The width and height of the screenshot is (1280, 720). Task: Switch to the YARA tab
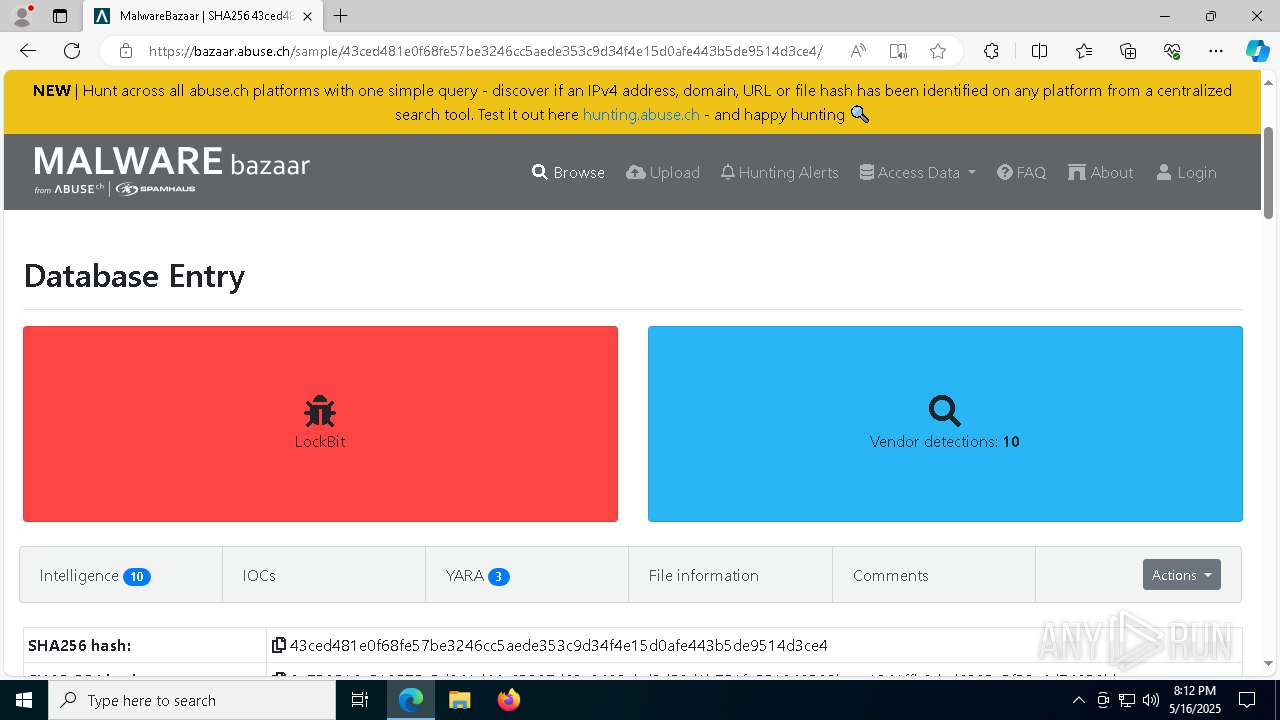(527, 575)
